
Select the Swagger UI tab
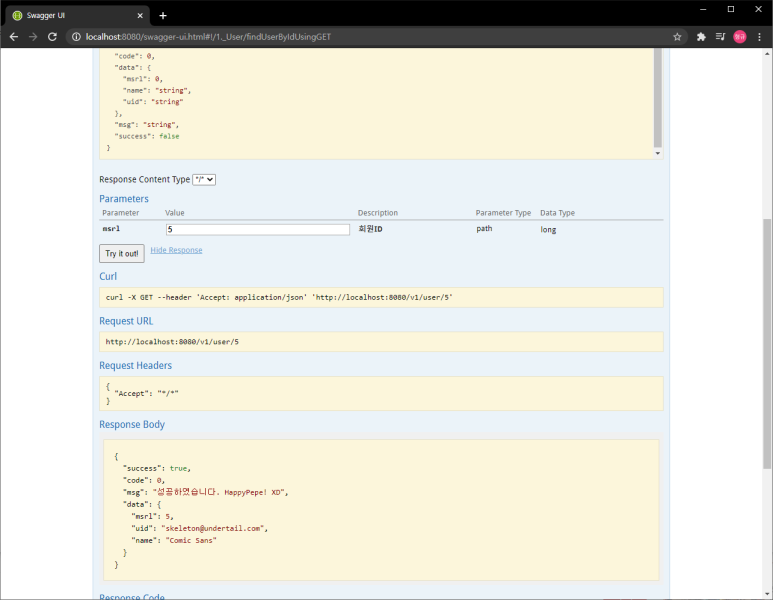point(77,16)
